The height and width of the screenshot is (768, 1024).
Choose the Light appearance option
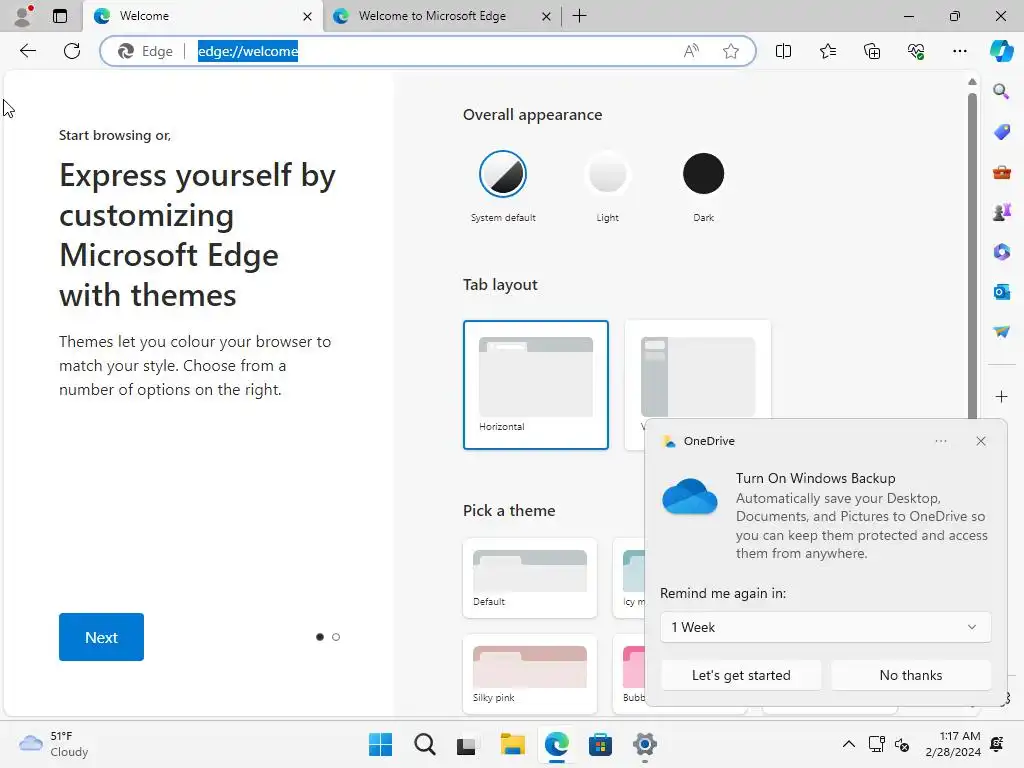607,174
